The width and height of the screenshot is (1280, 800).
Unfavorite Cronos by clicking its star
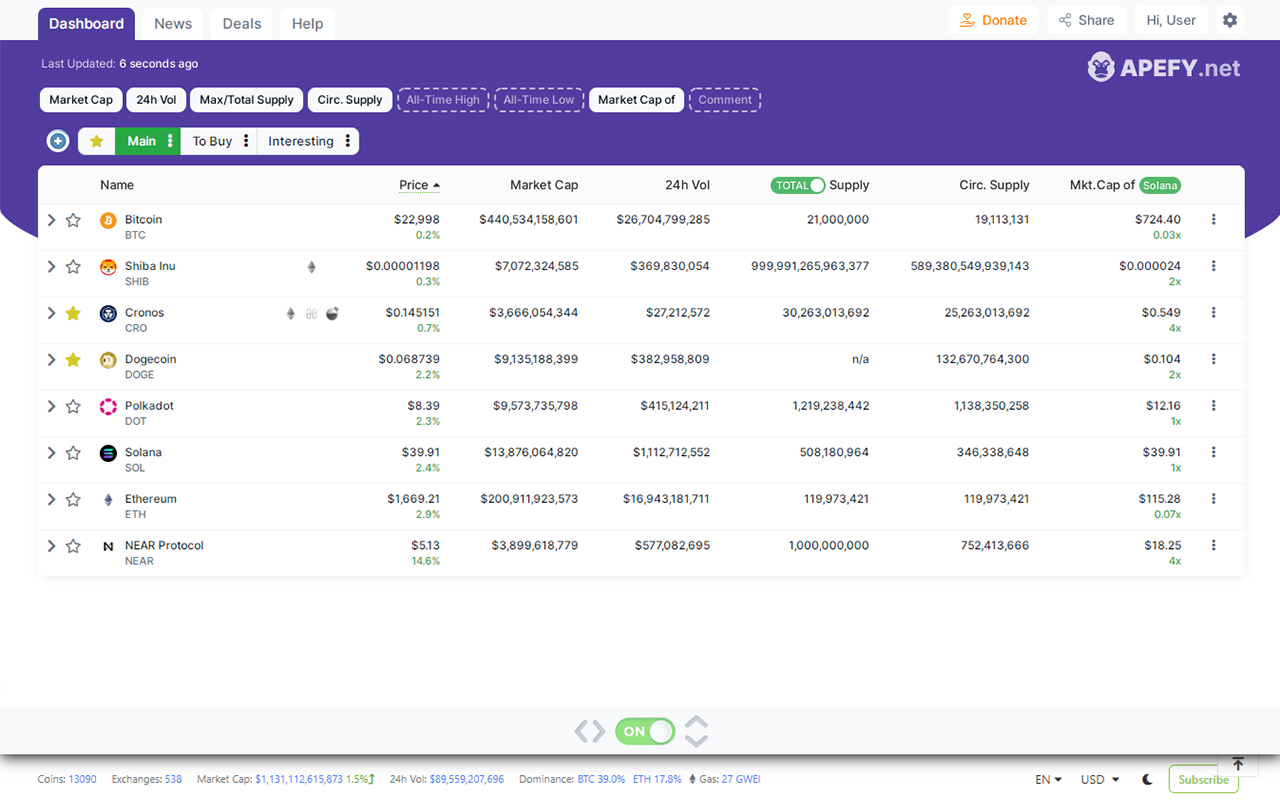click(73, 313)
